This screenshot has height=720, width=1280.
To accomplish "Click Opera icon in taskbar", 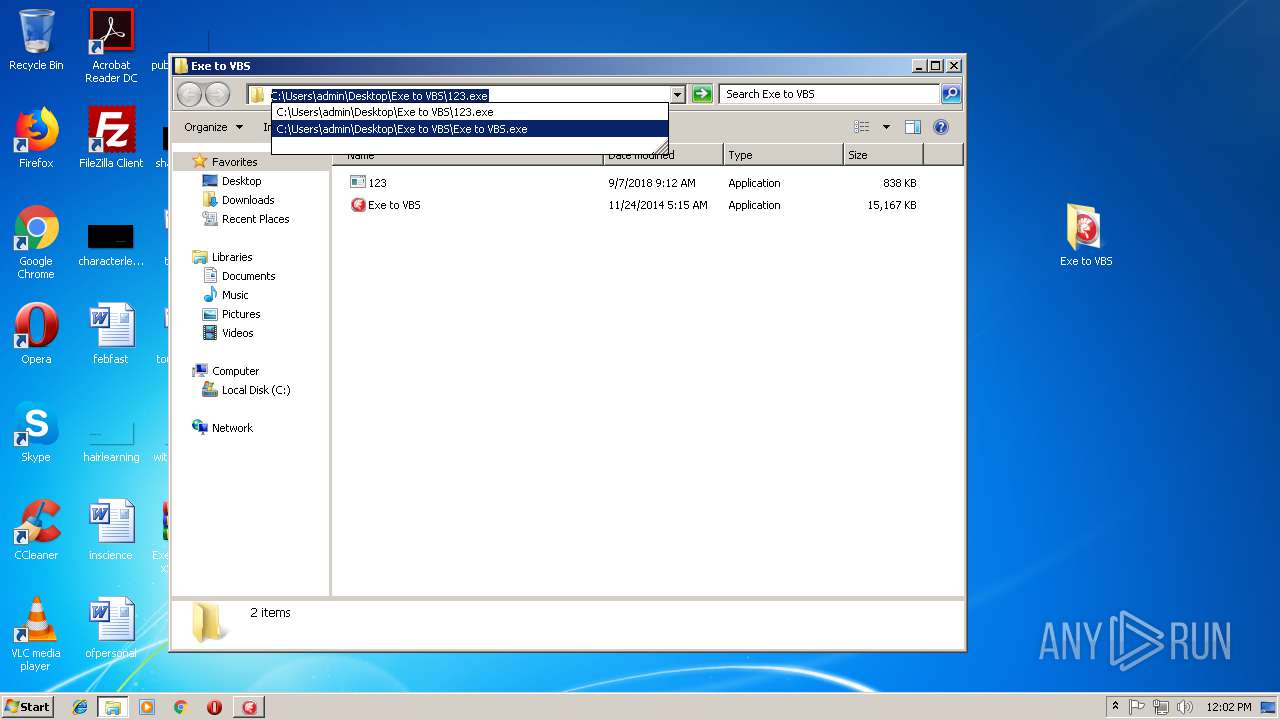I will coord(214,707).
